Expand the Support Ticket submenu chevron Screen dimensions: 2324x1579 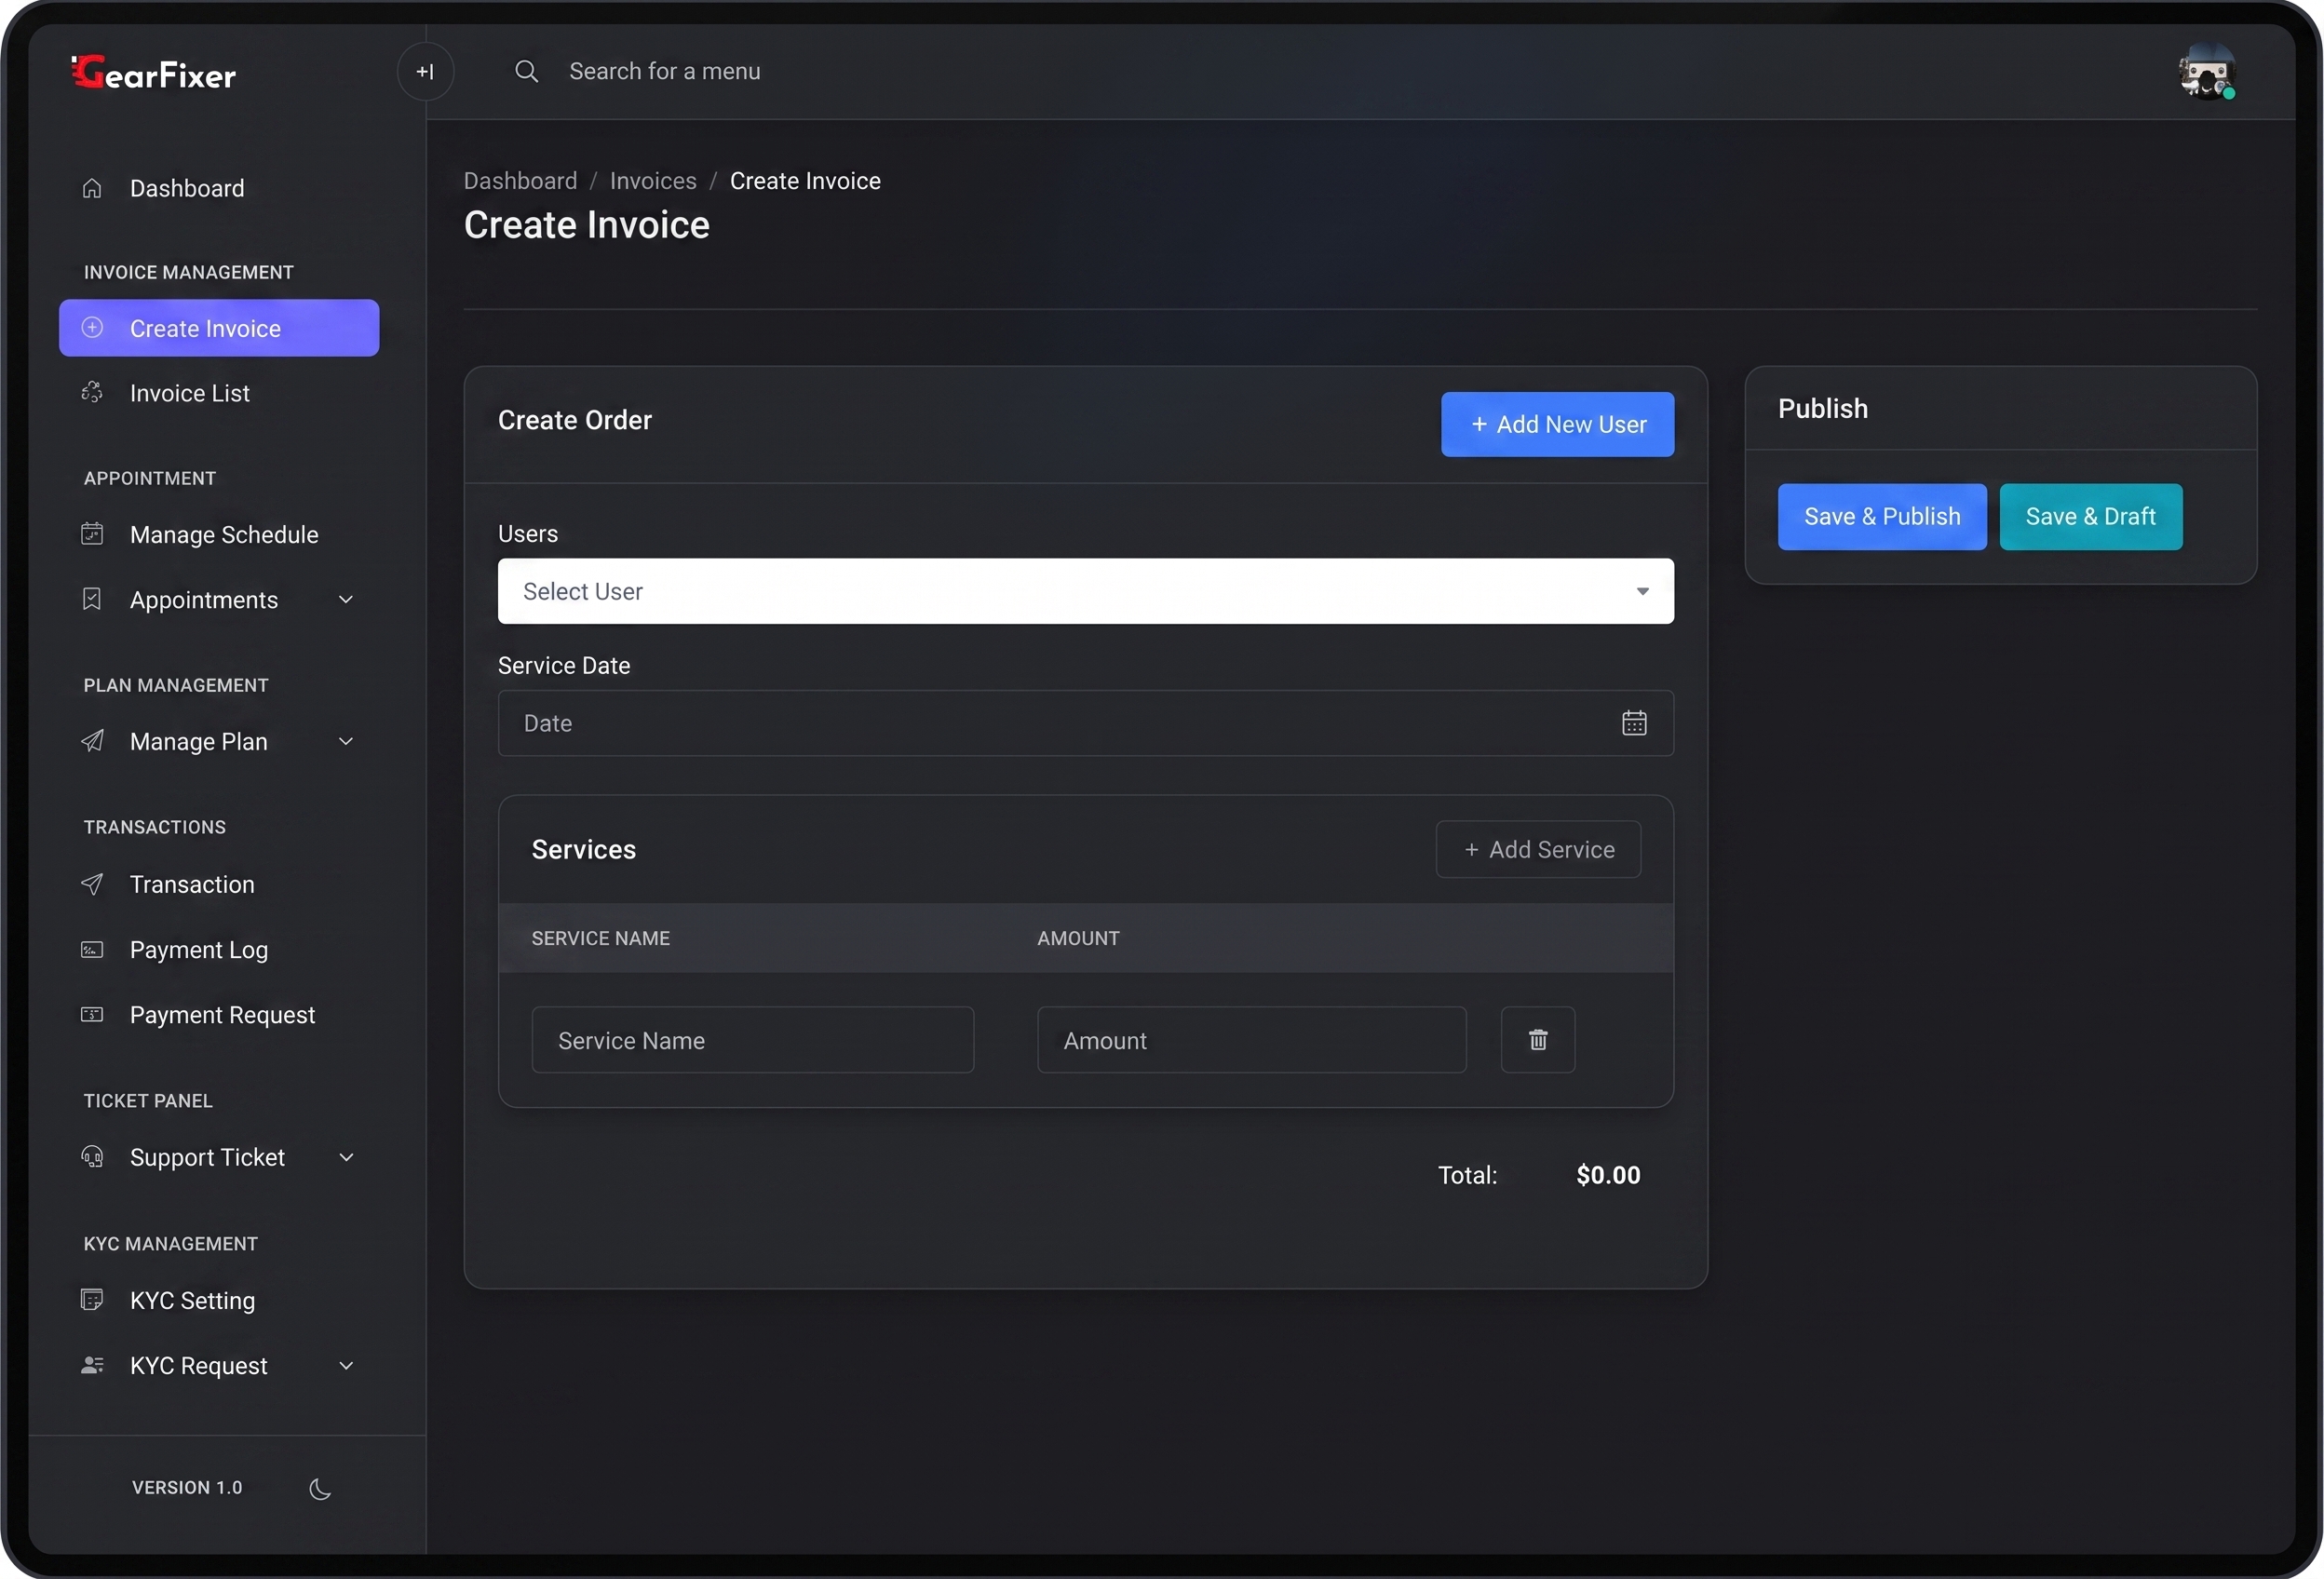(346, 1157)
